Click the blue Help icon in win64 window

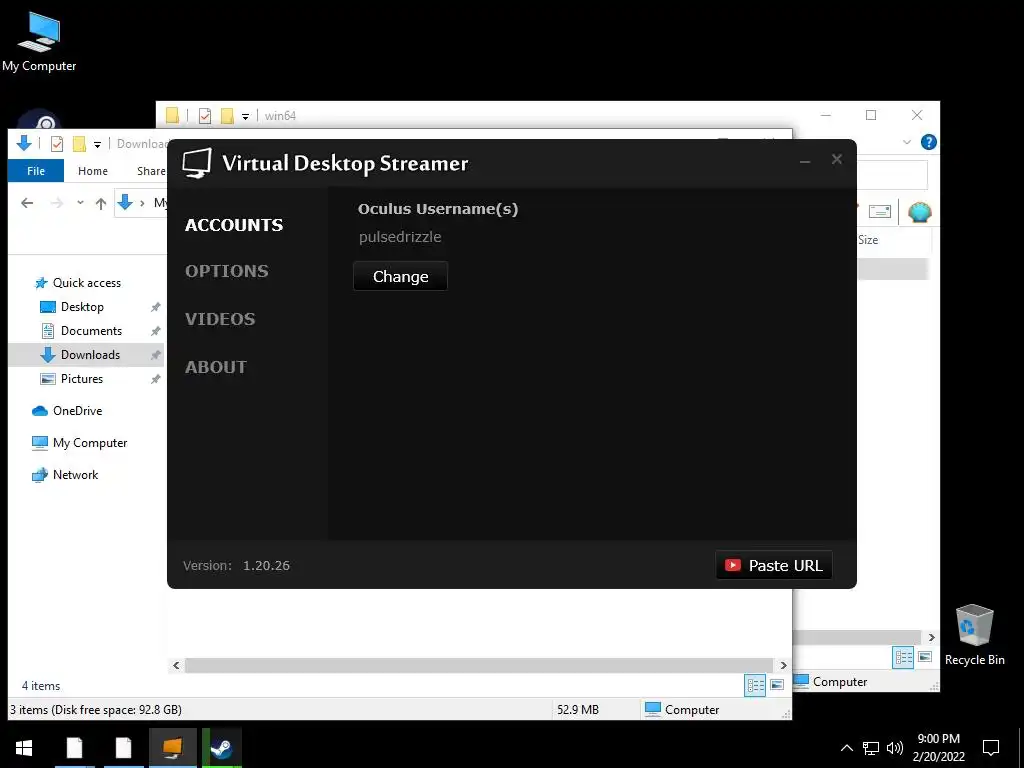[928, 142]
